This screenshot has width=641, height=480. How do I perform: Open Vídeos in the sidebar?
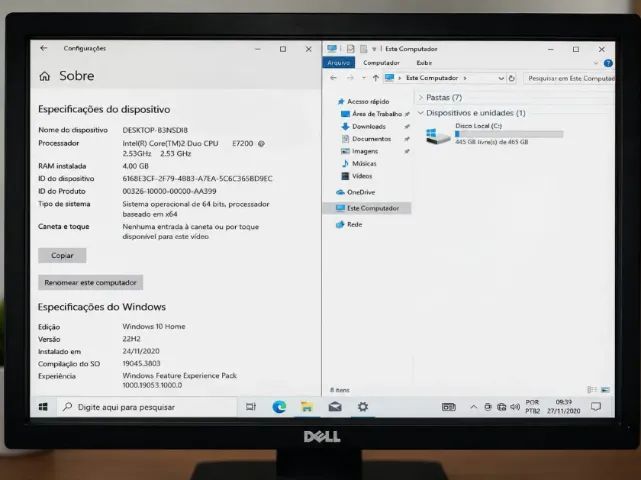(361, 176)
